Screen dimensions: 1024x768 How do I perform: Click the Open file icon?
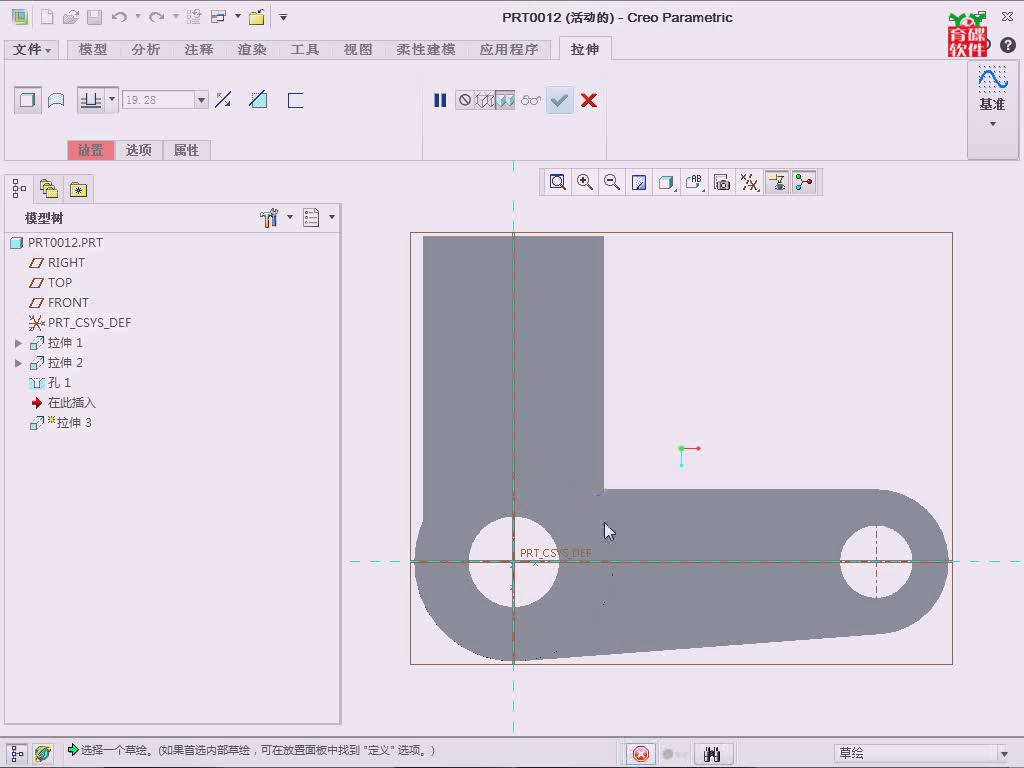71,17
